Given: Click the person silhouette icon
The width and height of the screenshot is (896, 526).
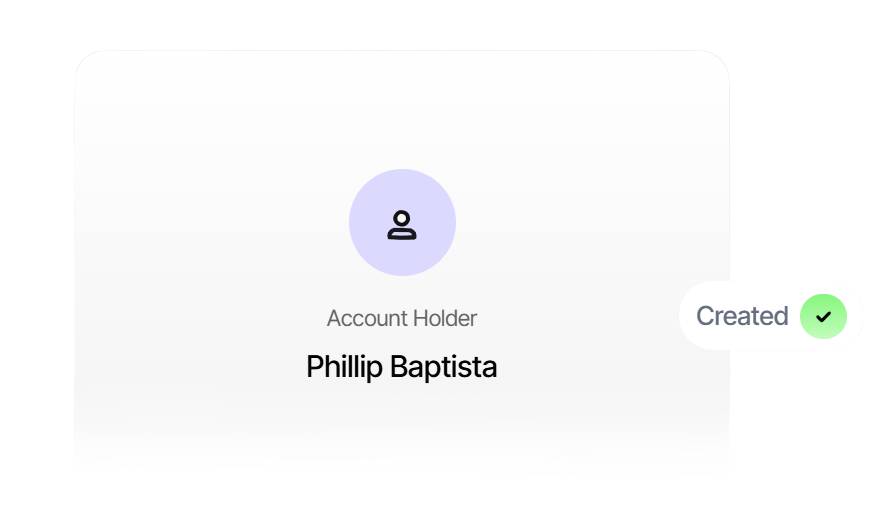Looking at the screenshot, I should point(402,225).
